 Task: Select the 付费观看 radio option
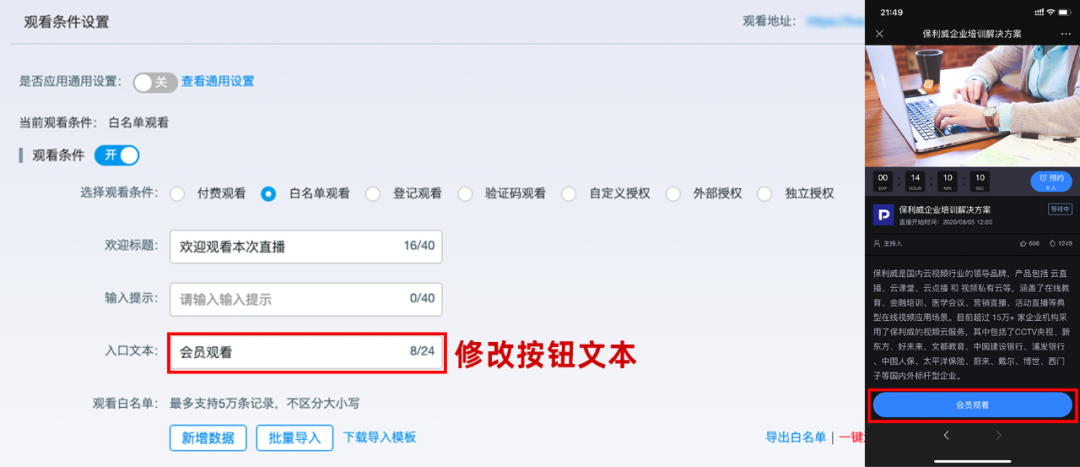(177, 194)
